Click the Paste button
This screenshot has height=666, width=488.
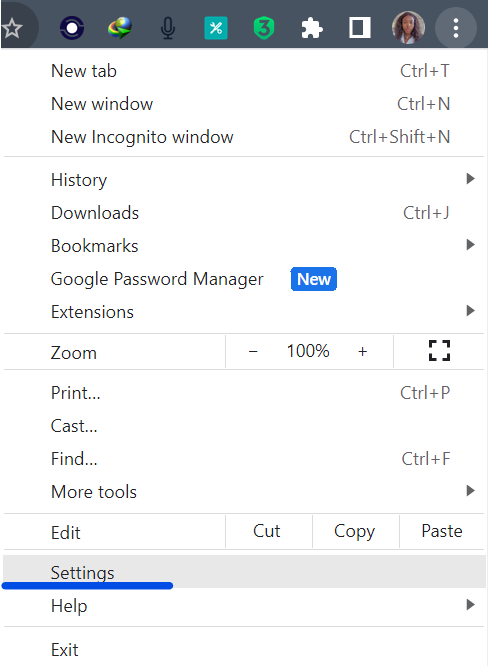[442, 531]
